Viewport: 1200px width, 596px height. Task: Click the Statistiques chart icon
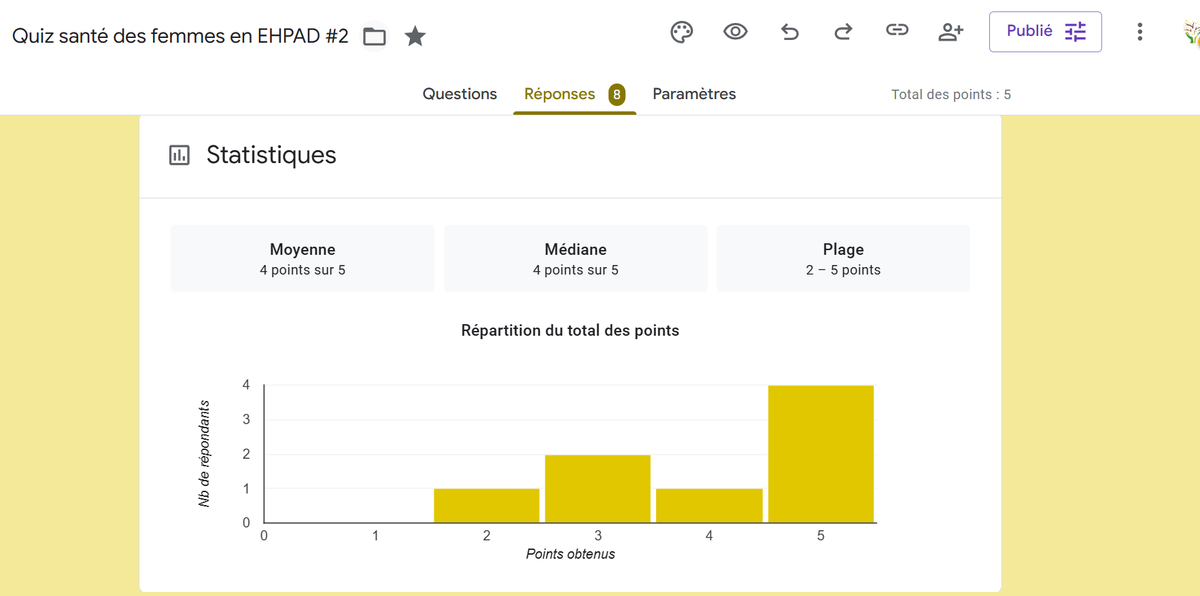click(x=180, y=155)
